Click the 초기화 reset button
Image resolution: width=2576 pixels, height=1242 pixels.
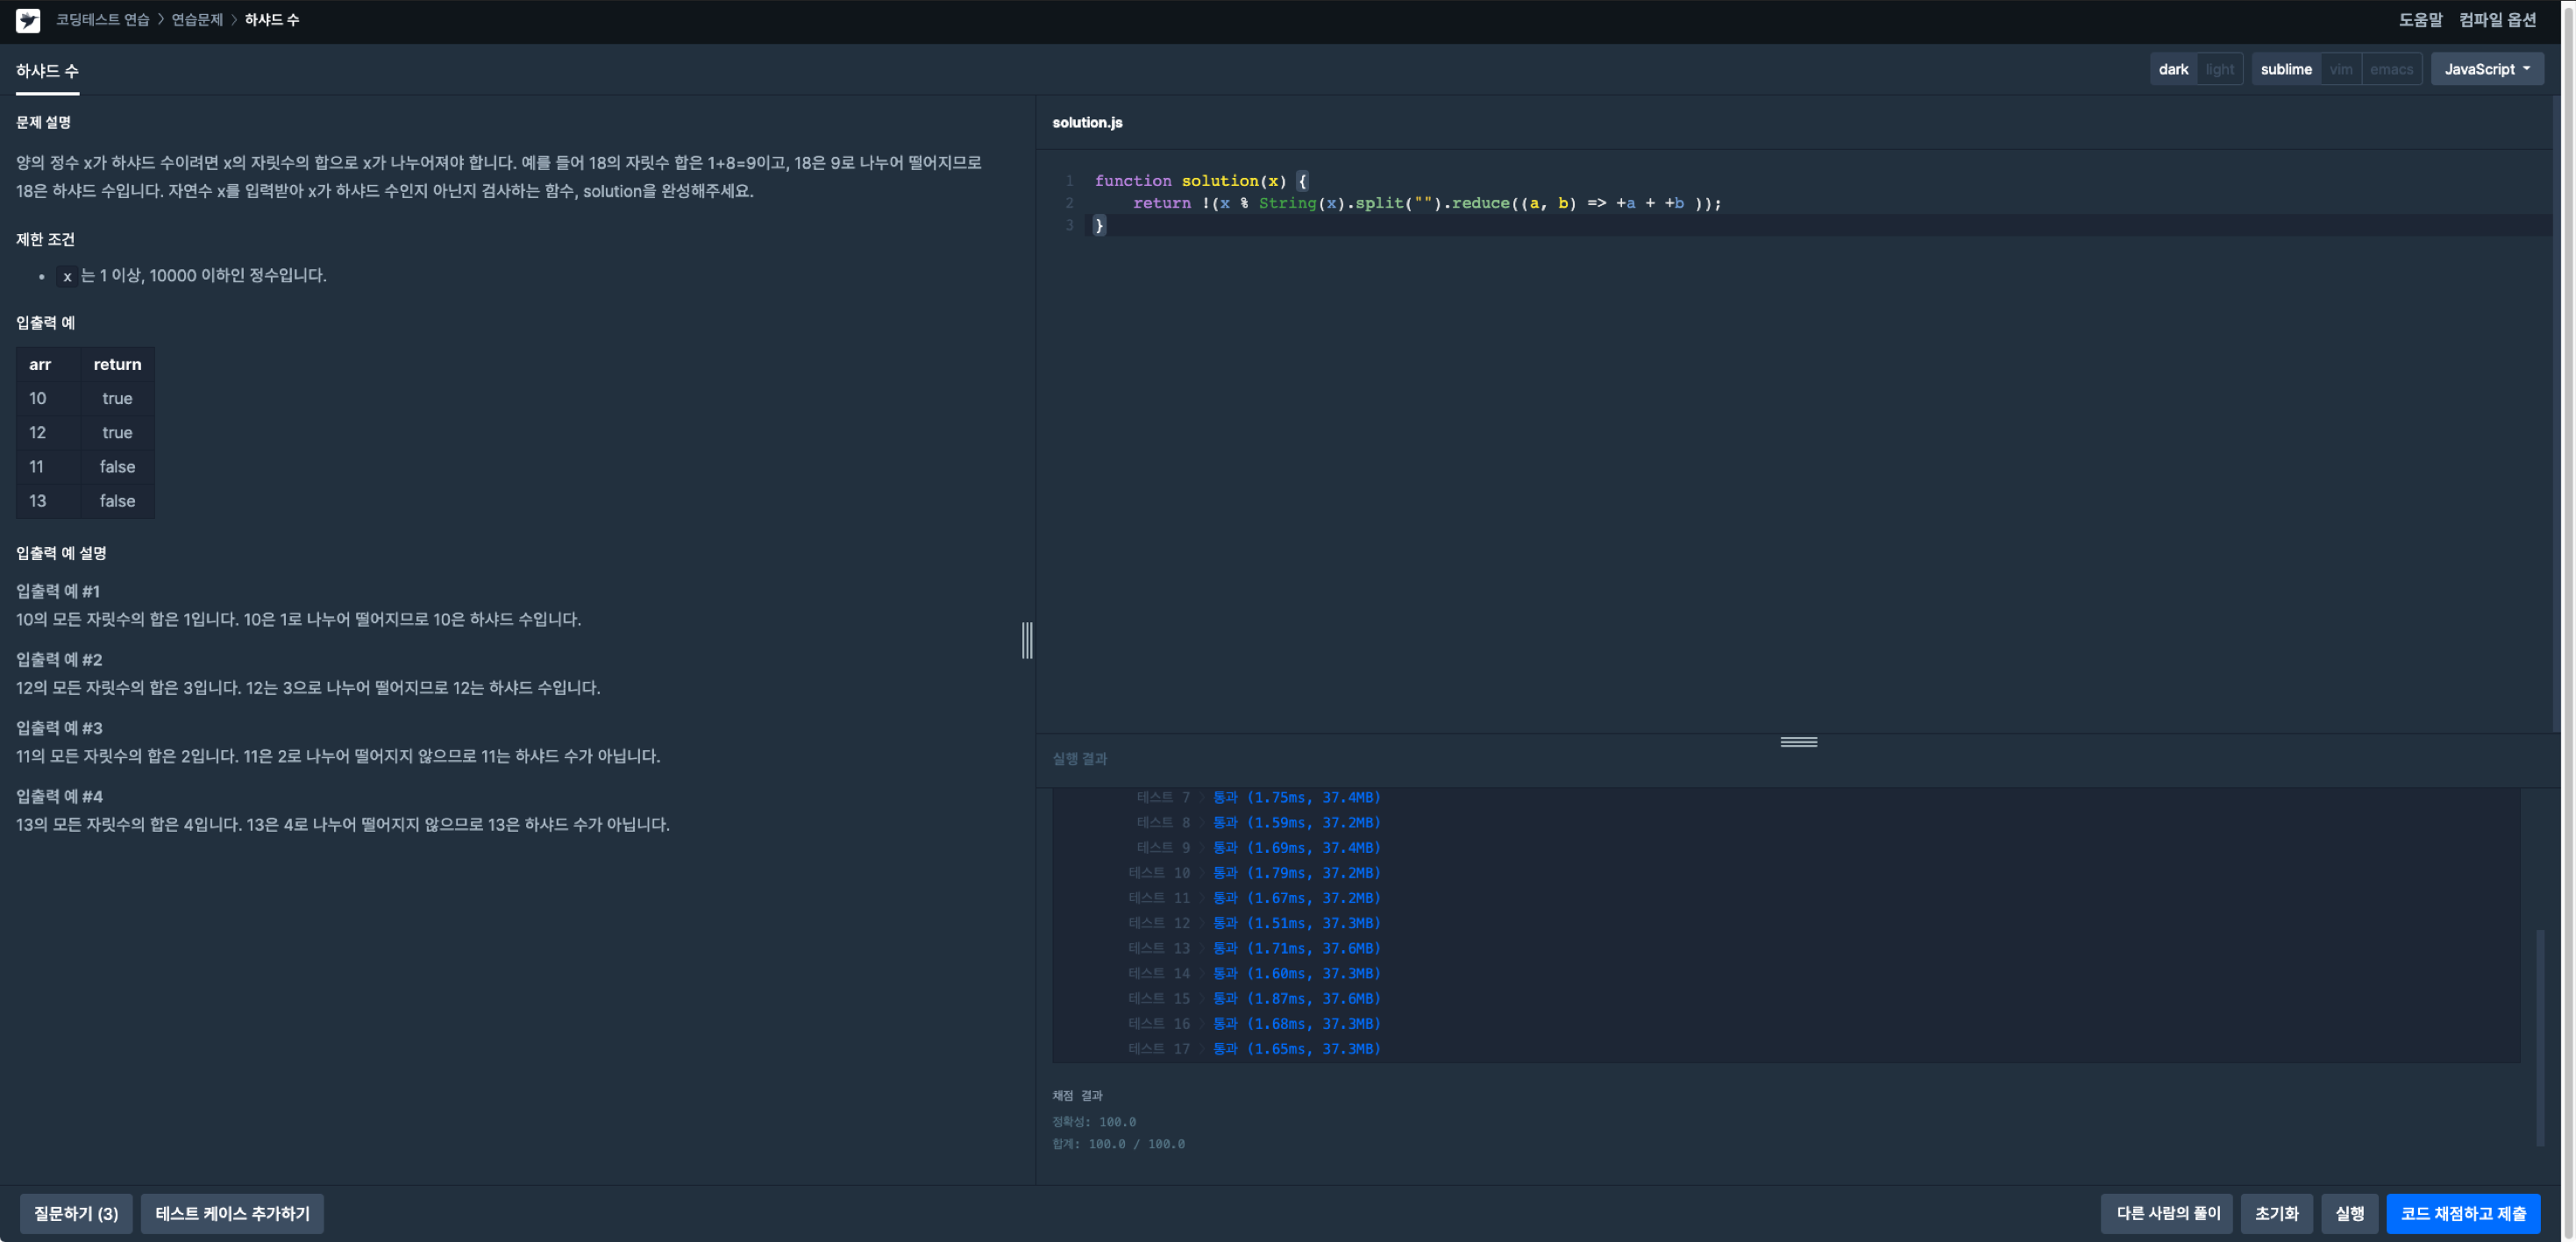coord(2276,1213)
